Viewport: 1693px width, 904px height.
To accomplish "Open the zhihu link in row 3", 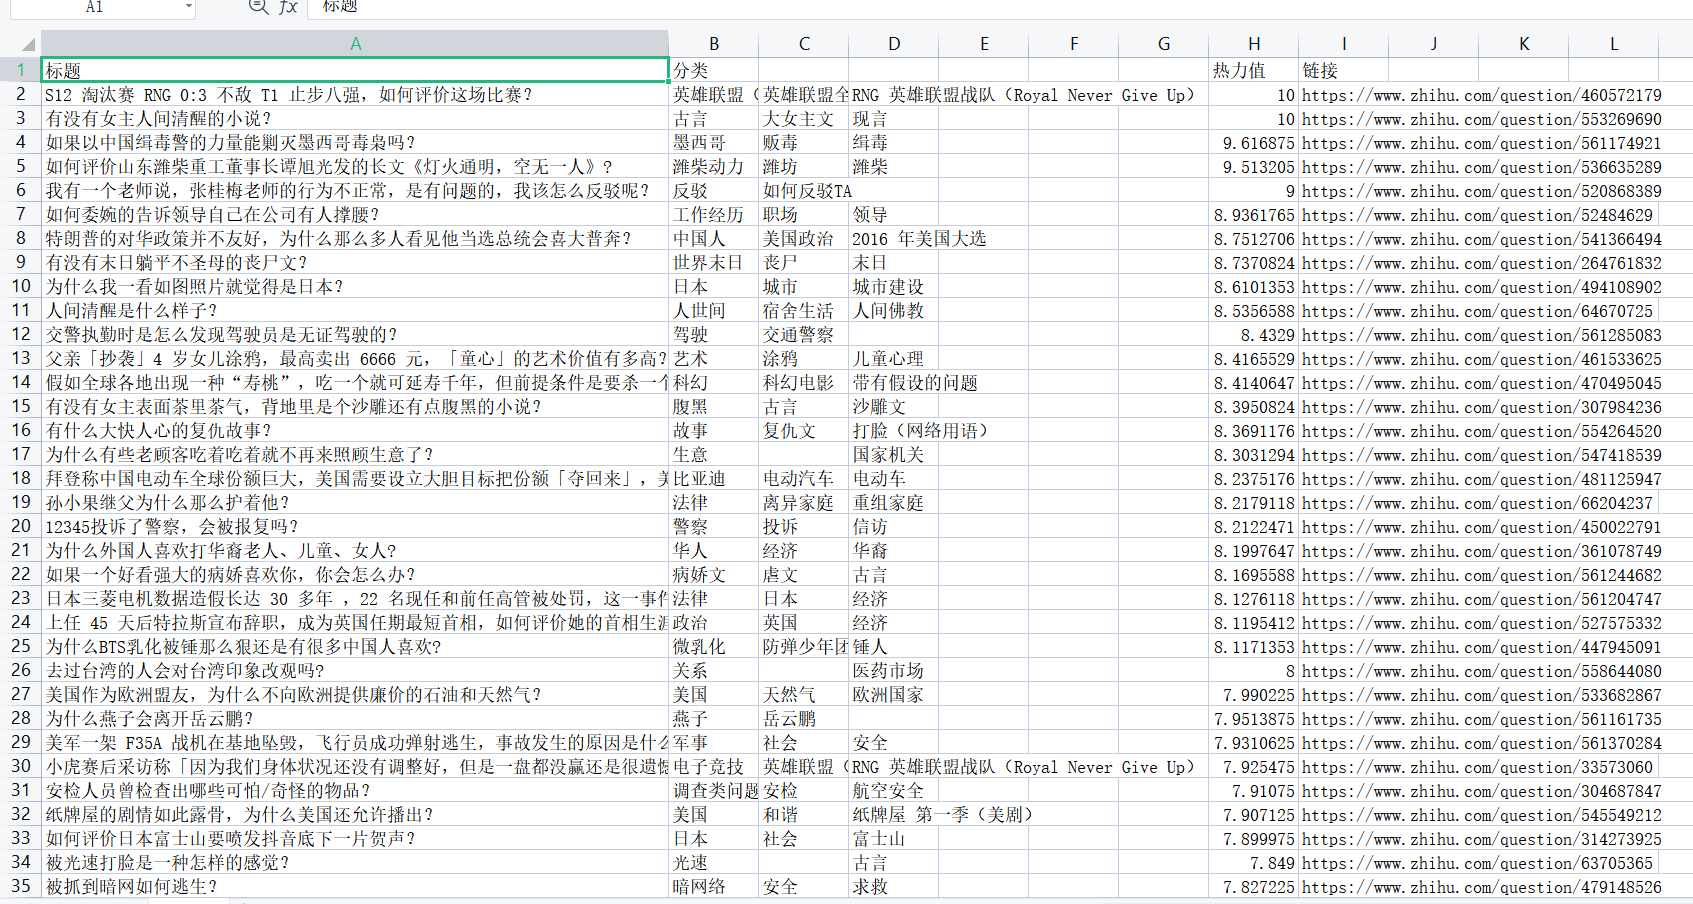I will tap(1480, 118).
